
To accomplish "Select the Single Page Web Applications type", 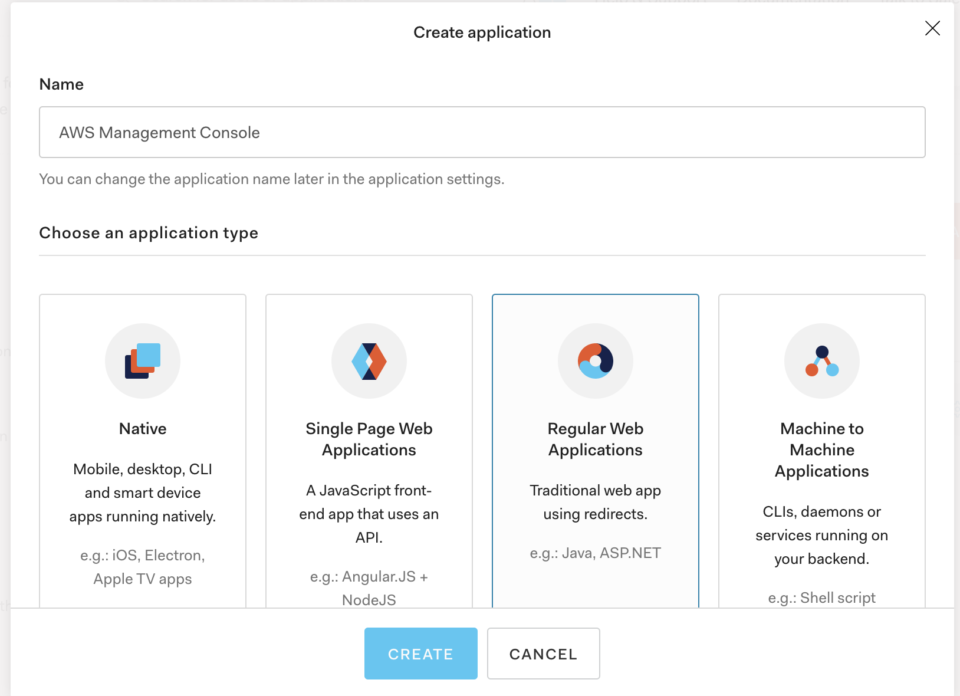I will tap(369, 450).
